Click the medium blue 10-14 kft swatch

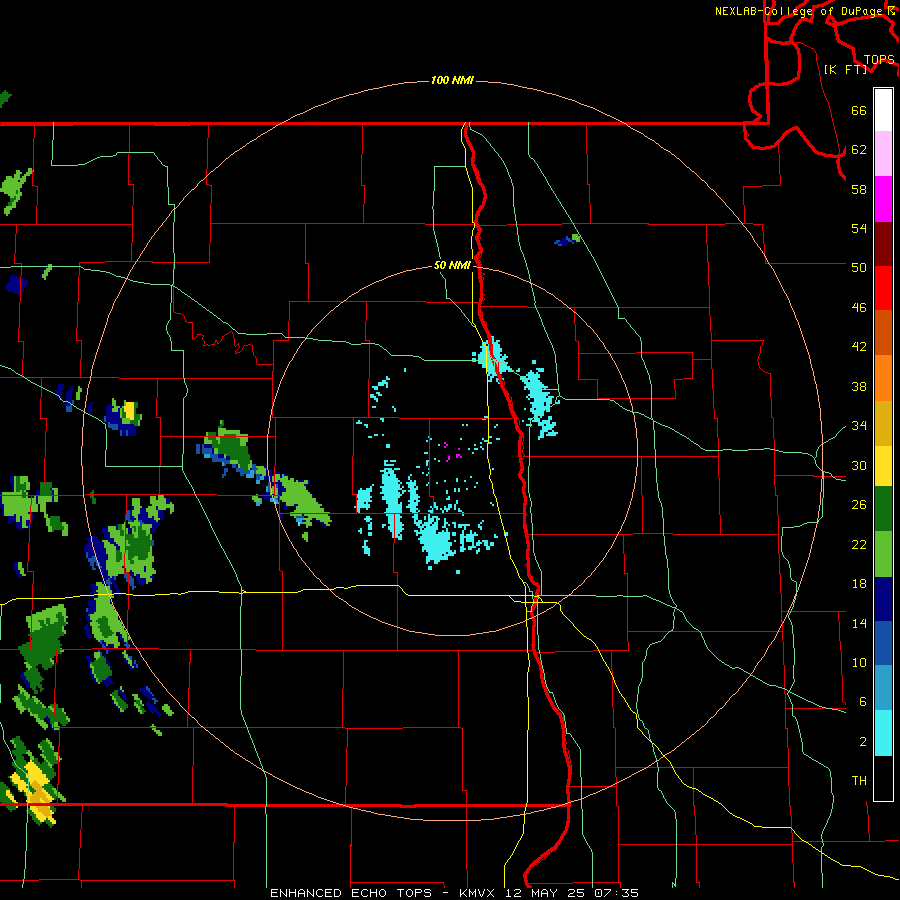click(x=883, y=643)
